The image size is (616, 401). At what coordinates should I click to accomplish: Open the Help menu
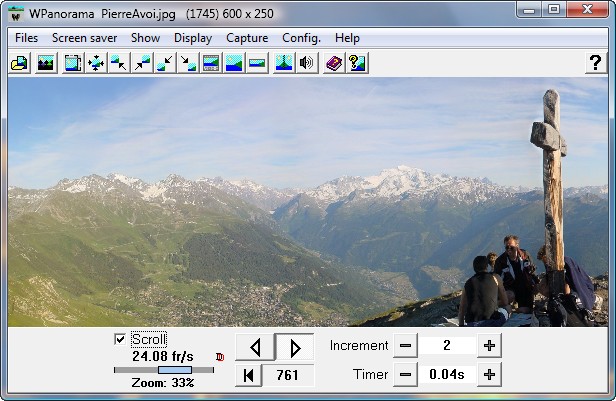pyautogui.click(x=347, y=38)
